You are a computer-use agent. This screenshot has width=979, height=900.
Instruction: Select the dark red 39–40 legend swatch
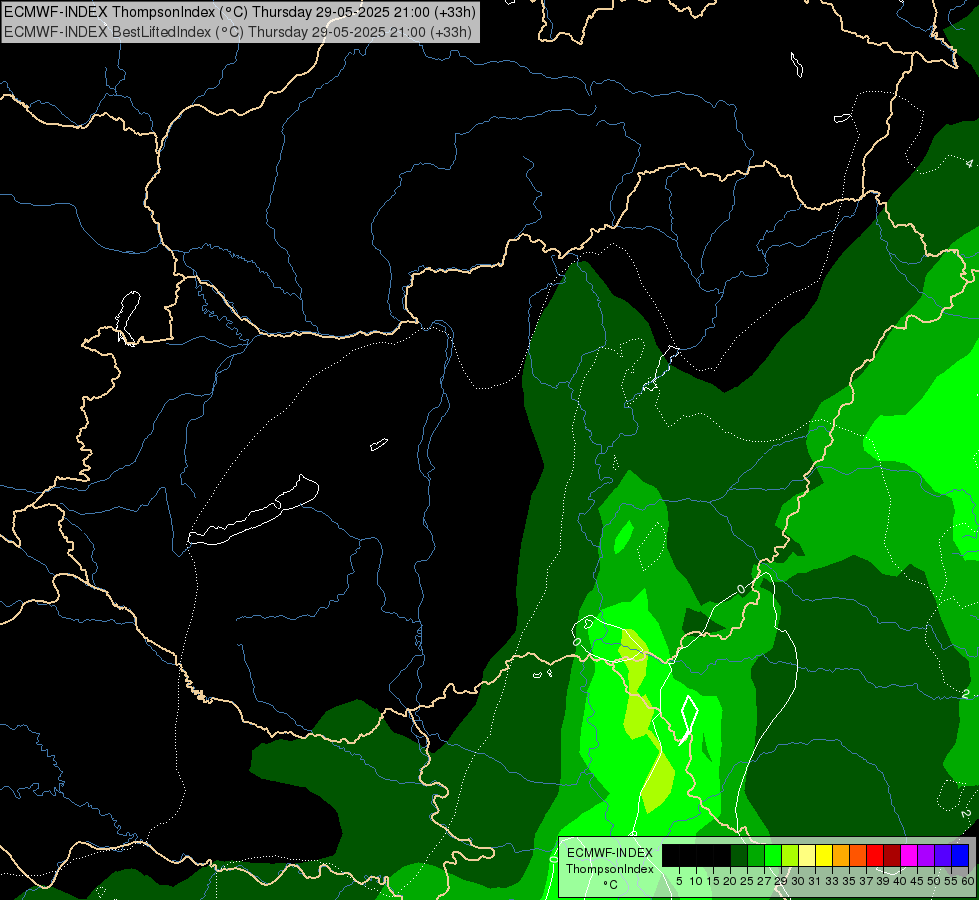tap(892, 855)
